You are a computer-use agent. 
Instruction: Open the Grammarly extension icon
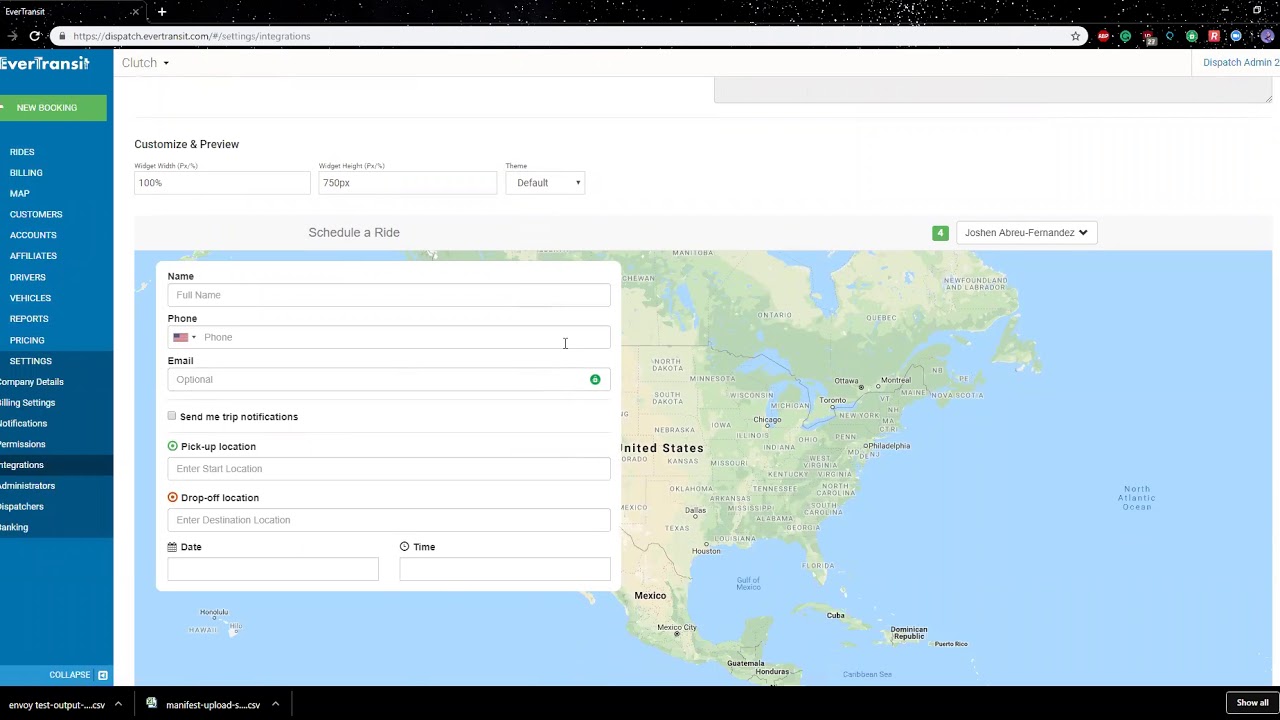coord(1125,36)
